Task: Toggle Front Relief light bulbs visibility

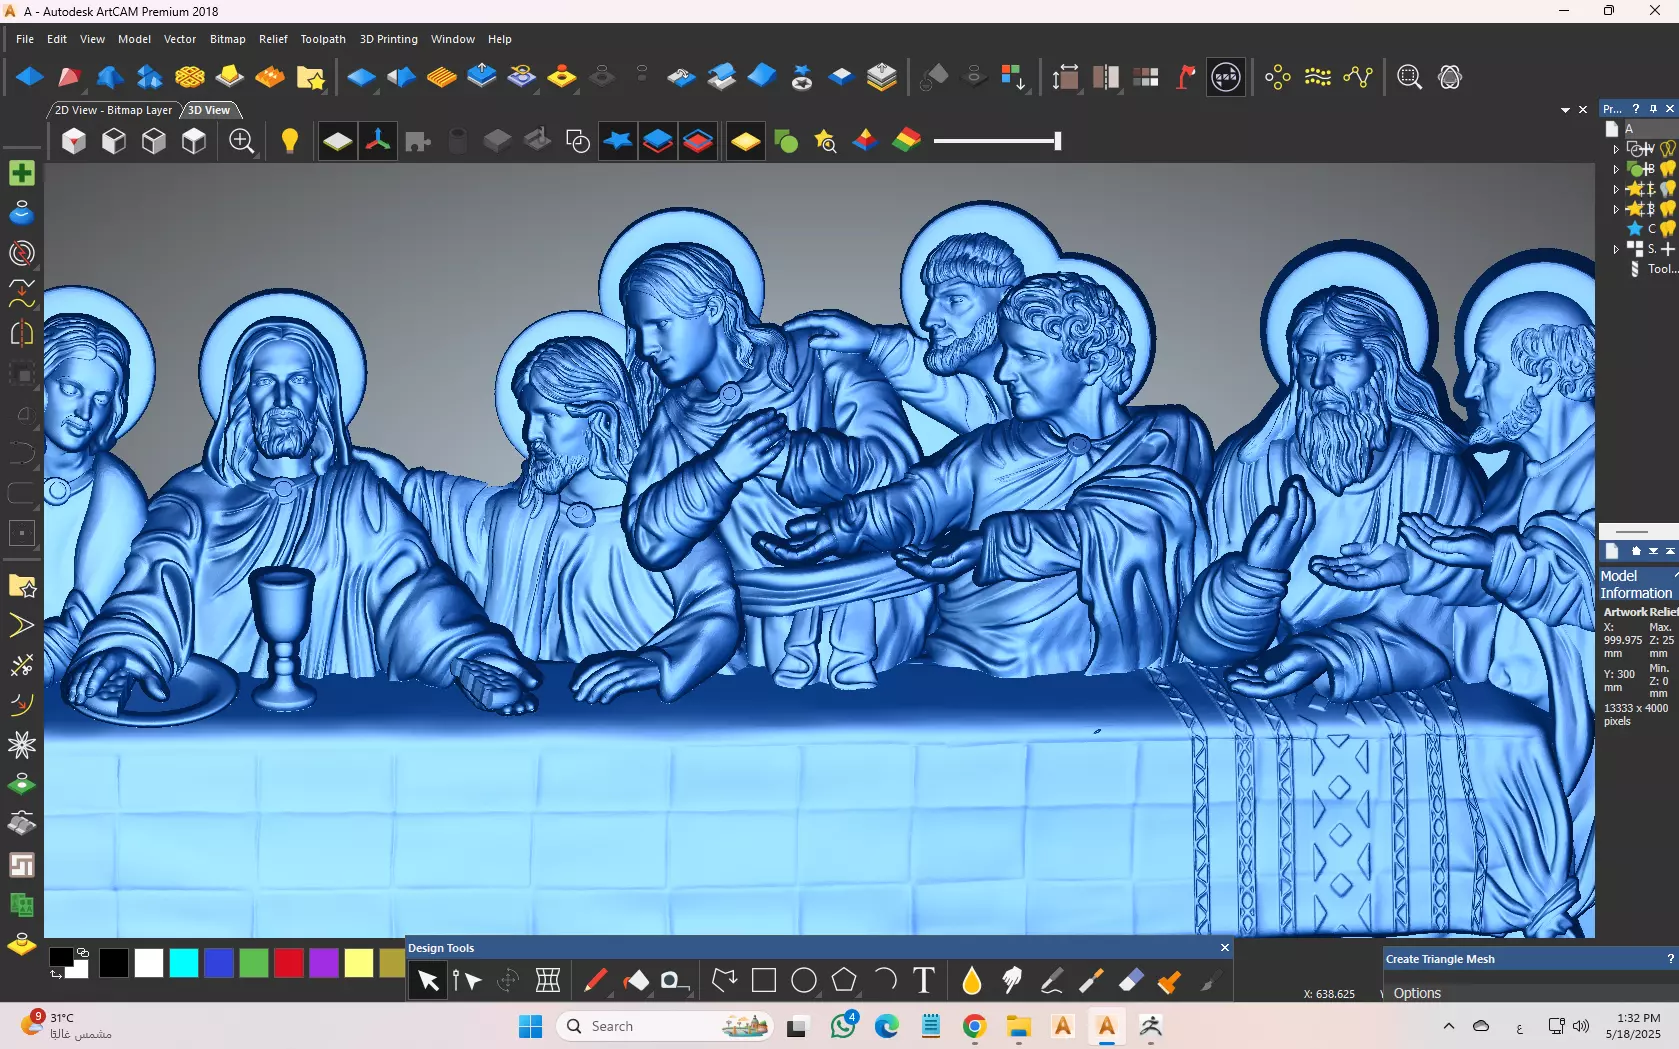Action: 1668,189
